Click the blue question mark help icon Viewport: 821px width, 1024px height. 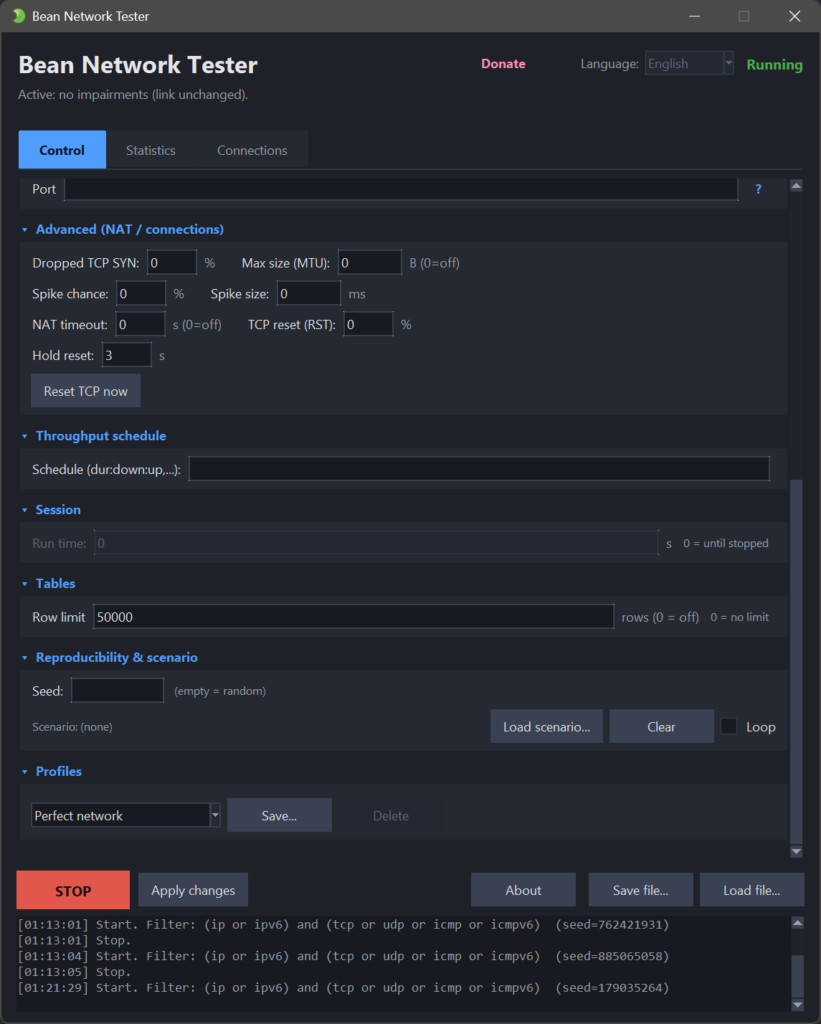758,189
